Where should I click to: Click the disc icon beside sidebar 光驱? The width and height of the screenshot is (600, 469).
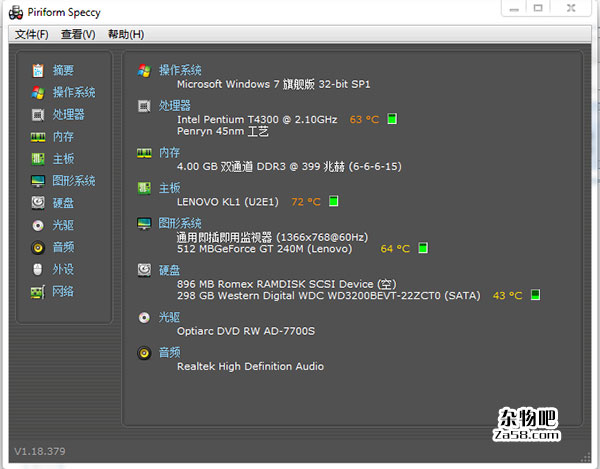coord(38,225)
